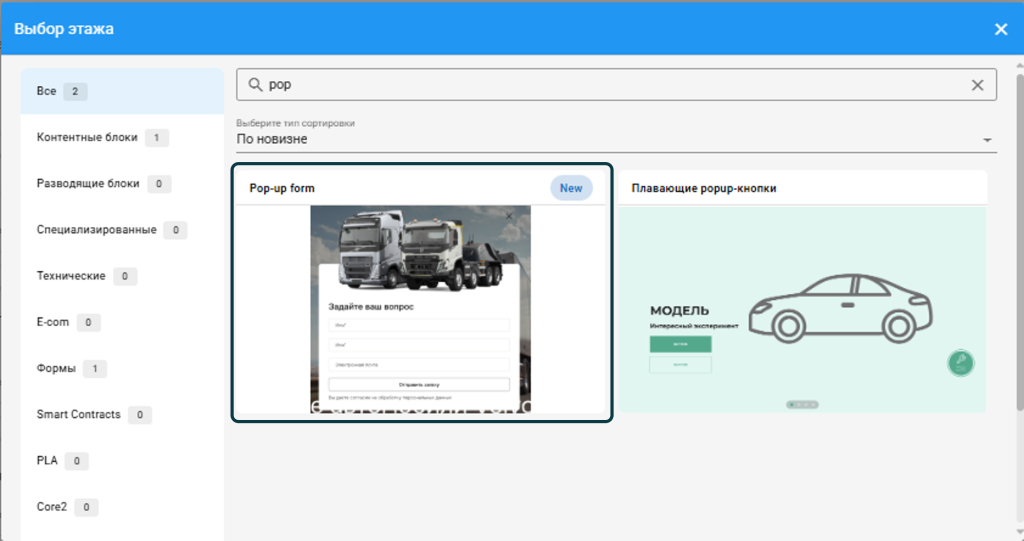This screenshot has width=1024, height=541.
Task: Click the Pop-up form card title
Action: [282, 188]
